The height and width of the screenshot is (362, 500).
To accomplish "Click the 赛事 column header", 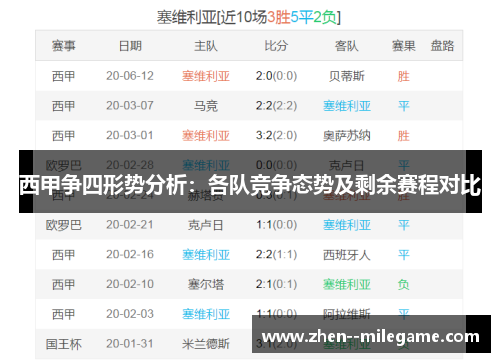I will coord(64,46).
